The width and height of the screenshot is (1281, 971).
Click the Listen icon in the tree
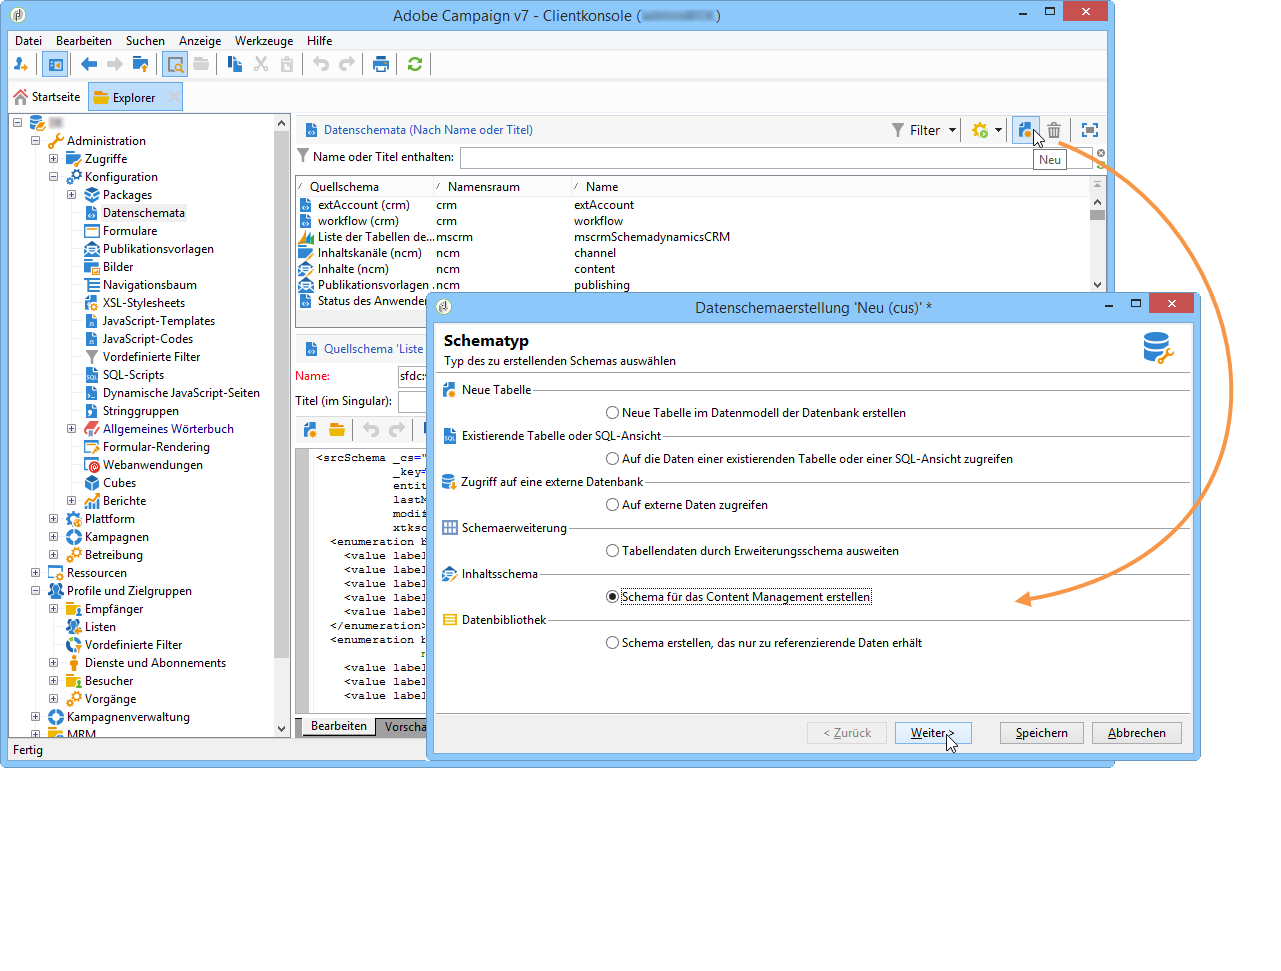point(74,627)
